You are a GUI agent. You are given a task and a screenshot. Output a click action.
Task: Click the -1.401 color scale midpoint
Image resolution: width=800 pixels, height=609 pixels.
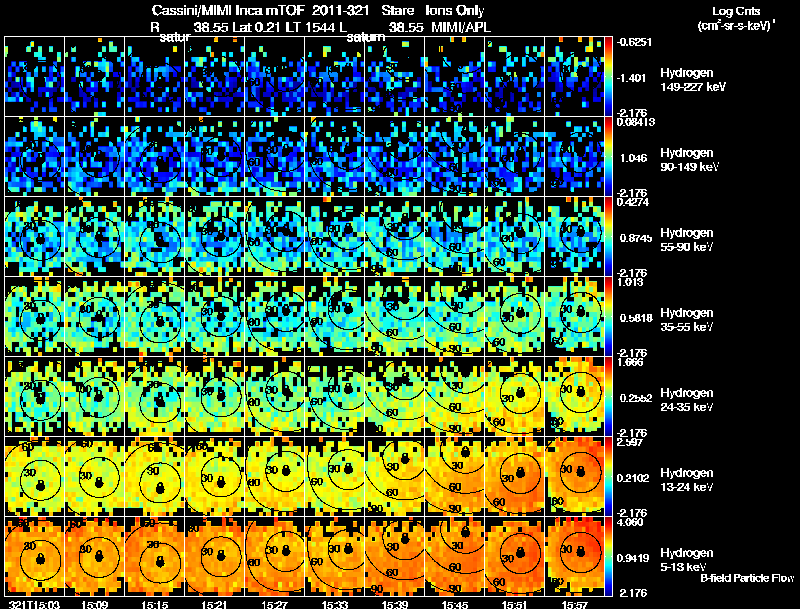[x=632, y=78]
